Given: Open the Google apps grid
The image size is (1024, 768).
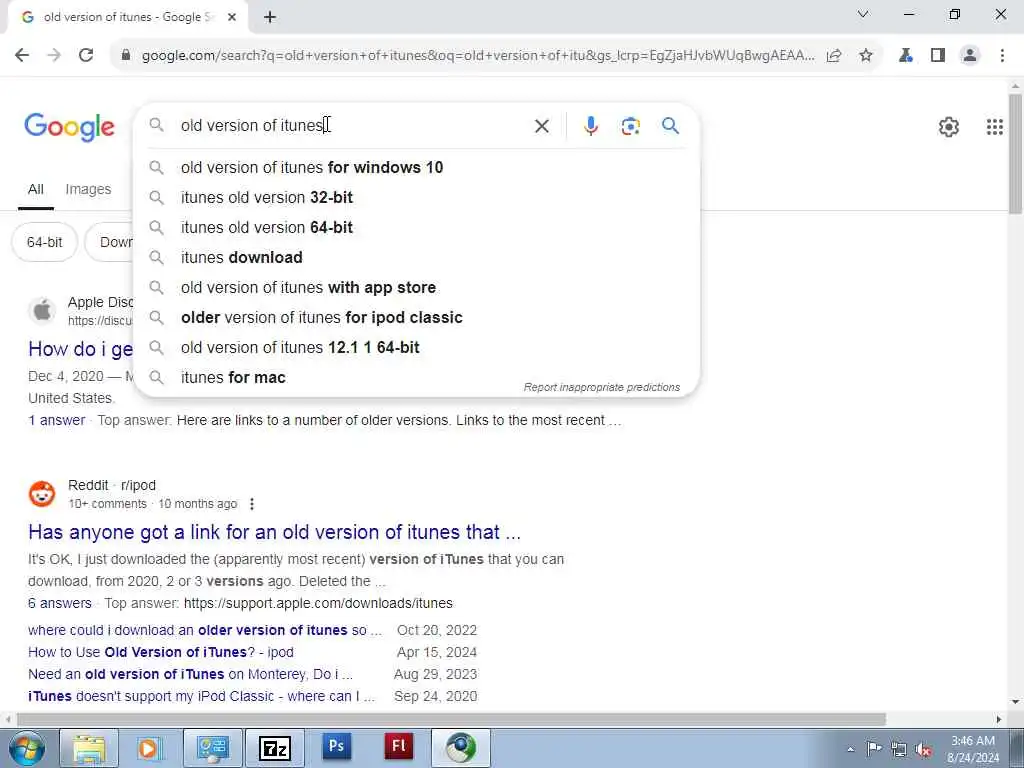Looking at the screenshot, I should (x=995, y=127).
